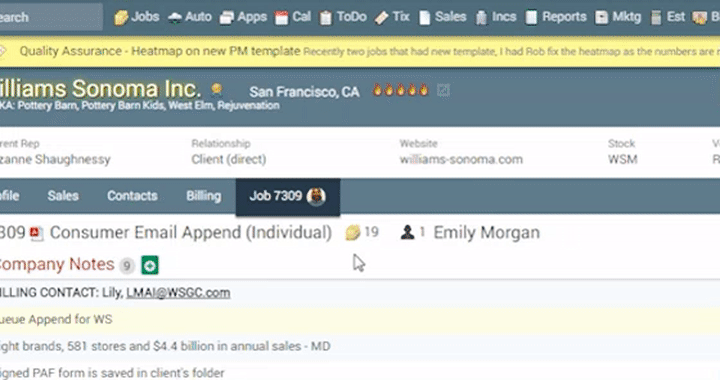
Task: Click the LMAI@WSGC.com email link
Action: [x=178, y=293]
